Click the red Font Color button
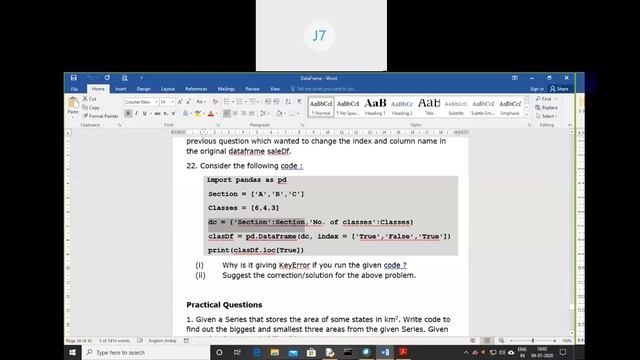 [211, 113]
